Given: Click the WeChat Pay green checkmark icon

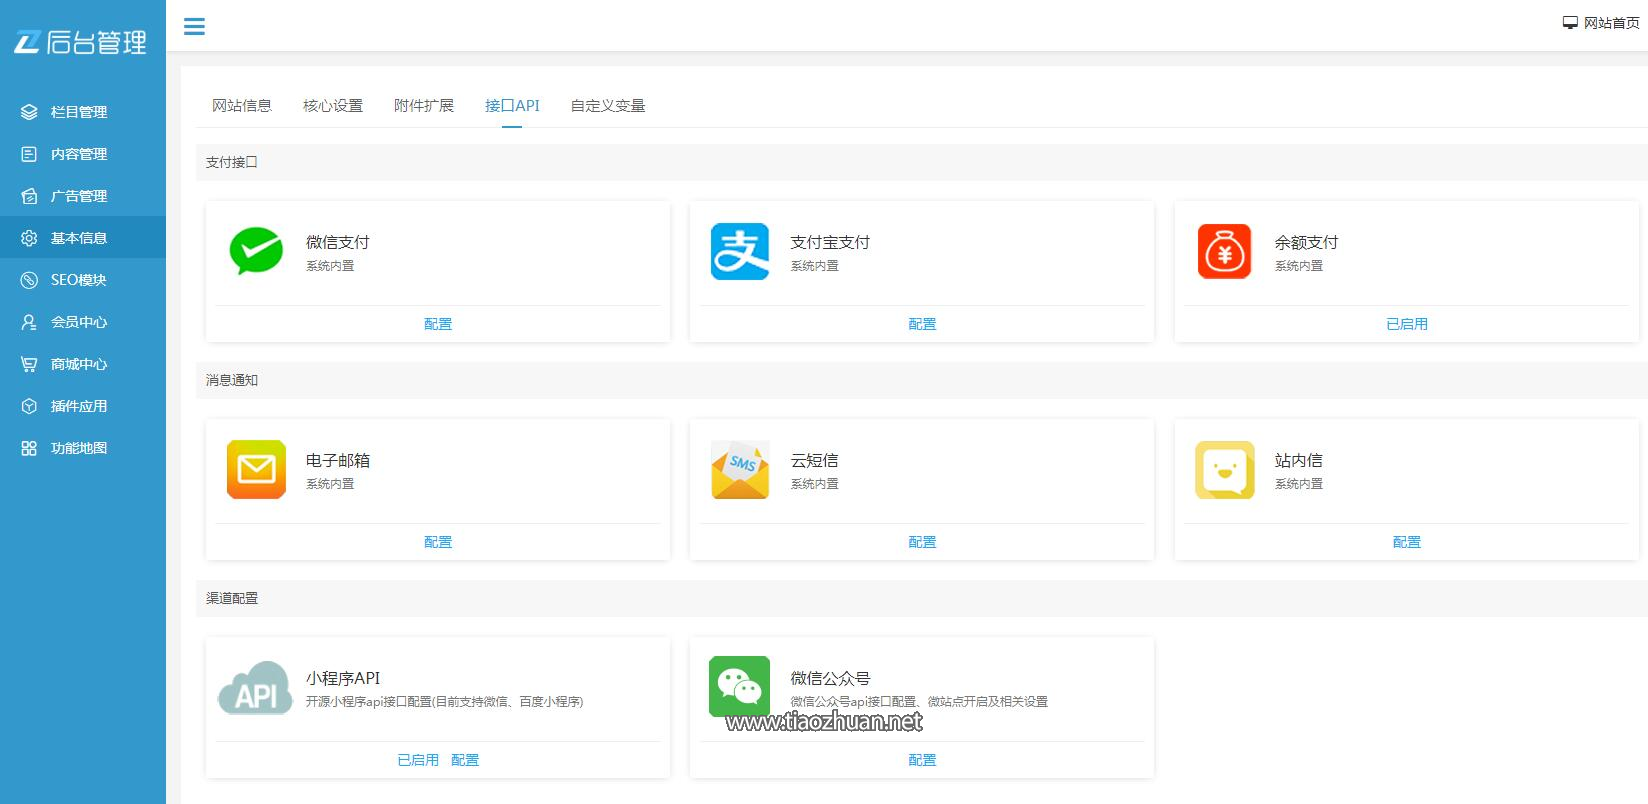Looking at the screenshot, I should coord(256,251).
